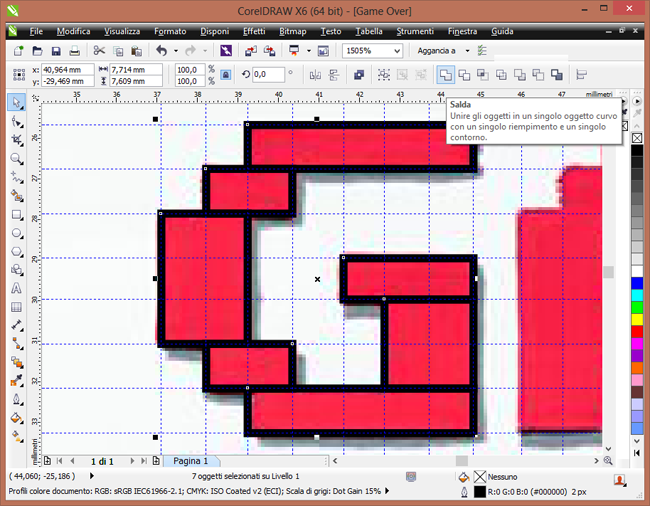Open the Effetti menu
Screen dimensions: 650x506
point(254,31)
